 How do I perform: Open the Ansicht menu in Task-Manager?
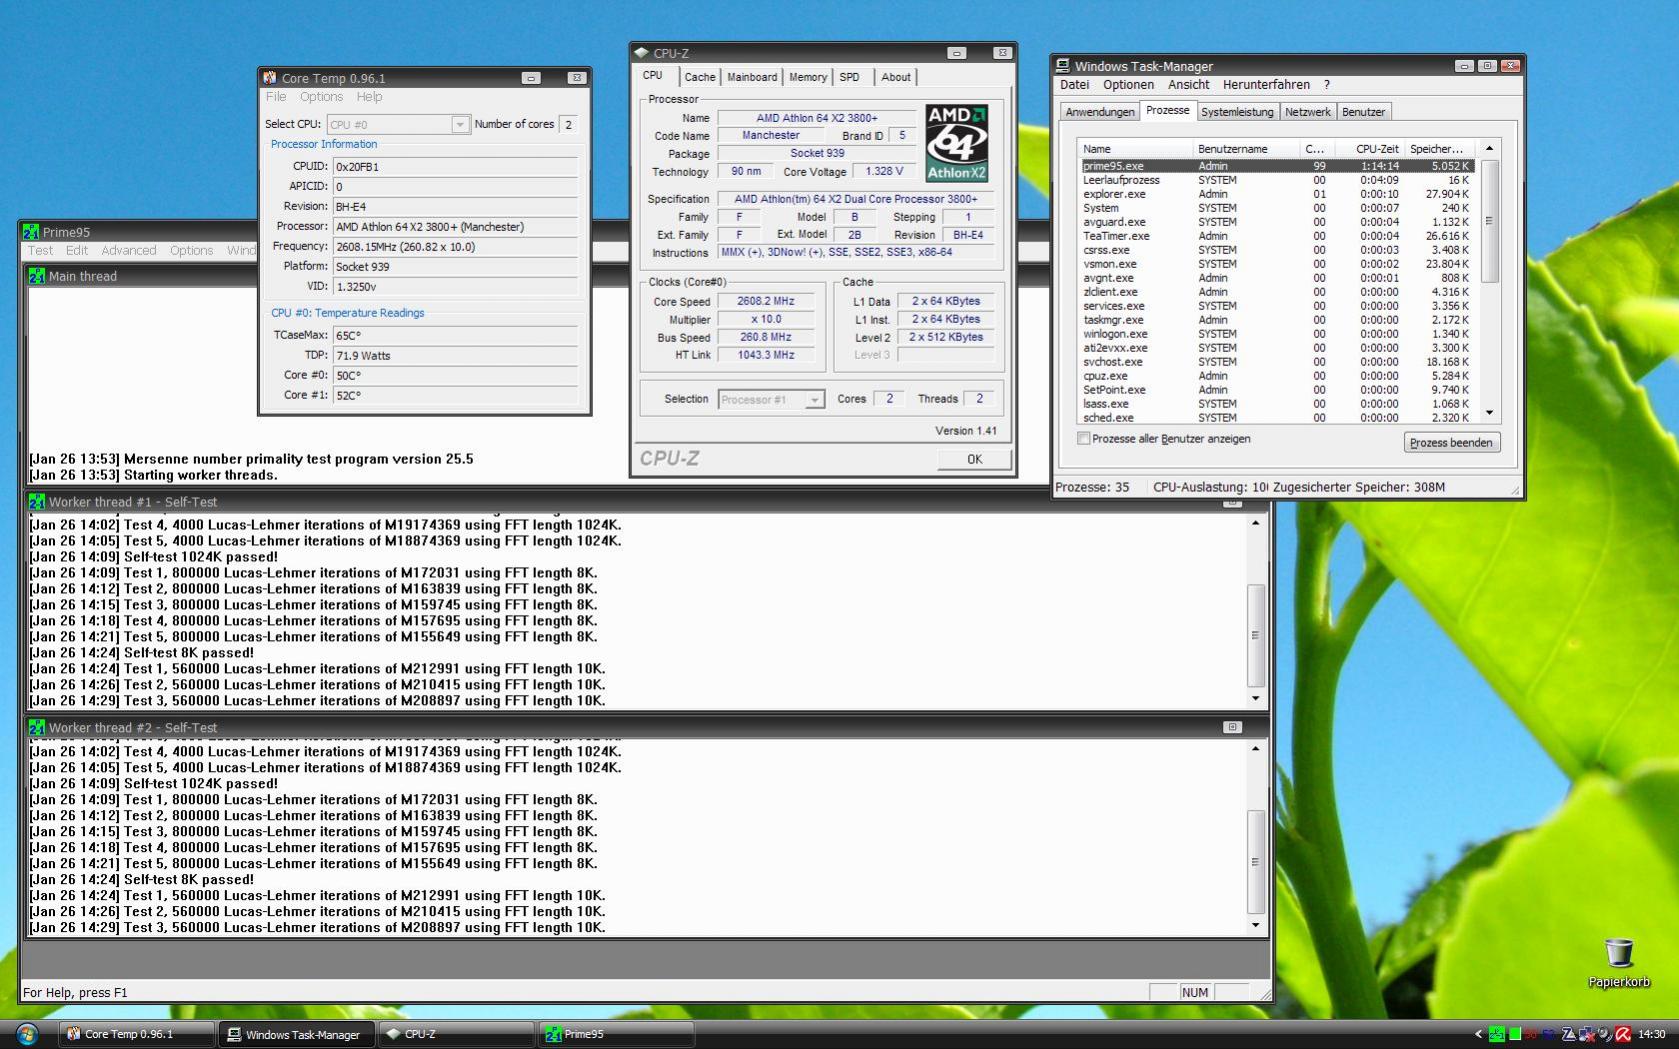click(1189, 85)
